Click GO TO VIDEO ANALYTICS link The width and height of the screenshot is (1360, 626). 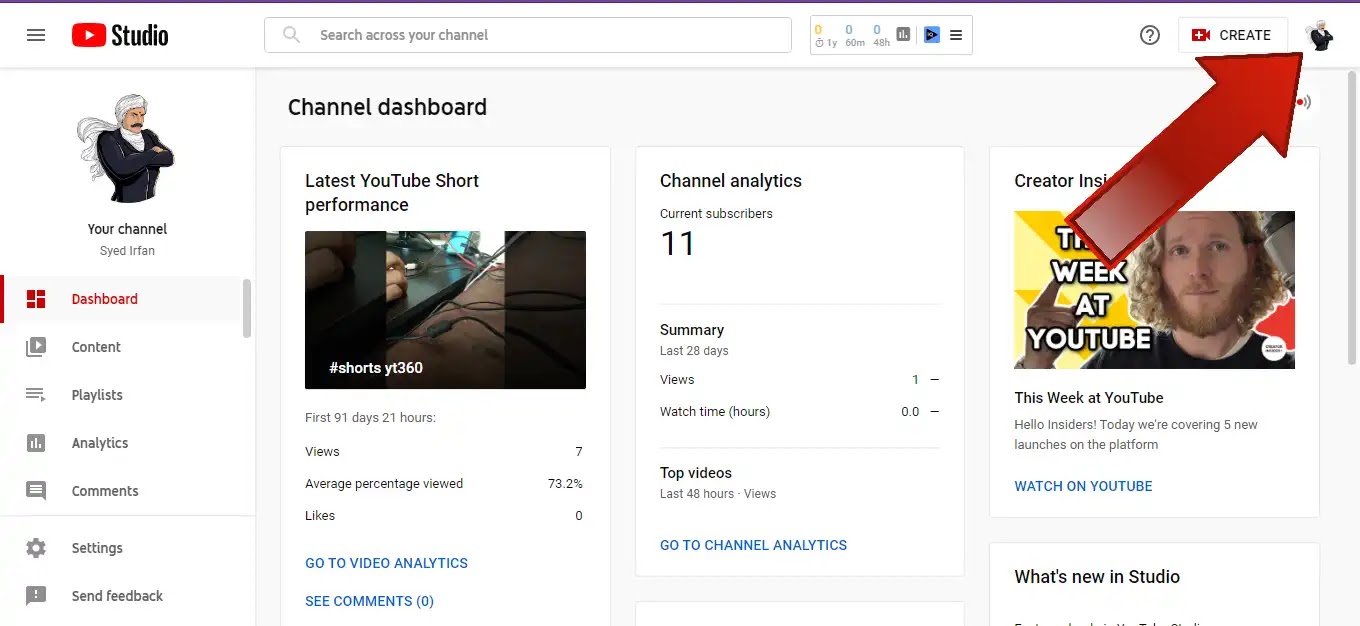(386, 563)
